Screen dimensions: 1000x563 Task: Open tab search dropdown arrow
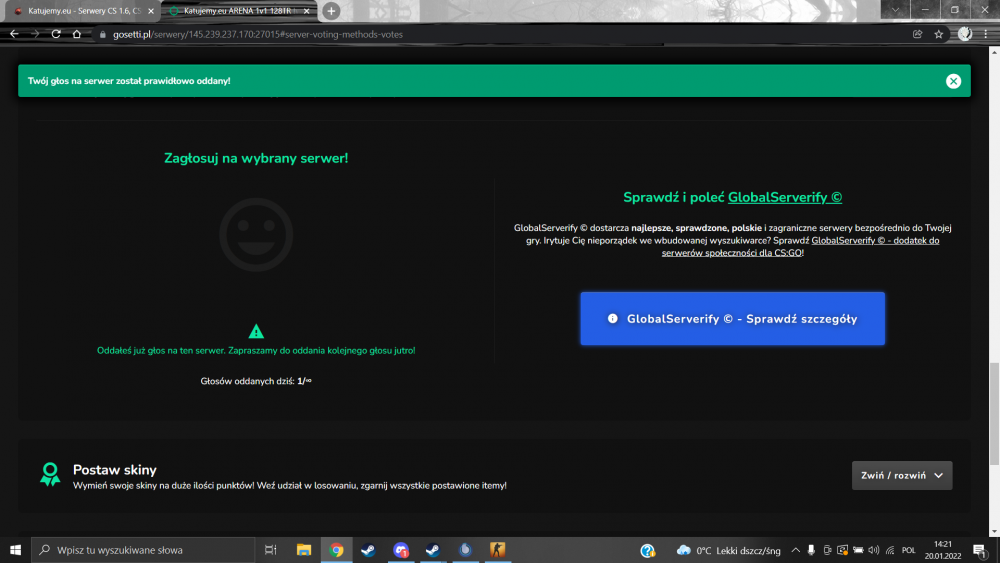pyautogui.click(x=895, y=10)
